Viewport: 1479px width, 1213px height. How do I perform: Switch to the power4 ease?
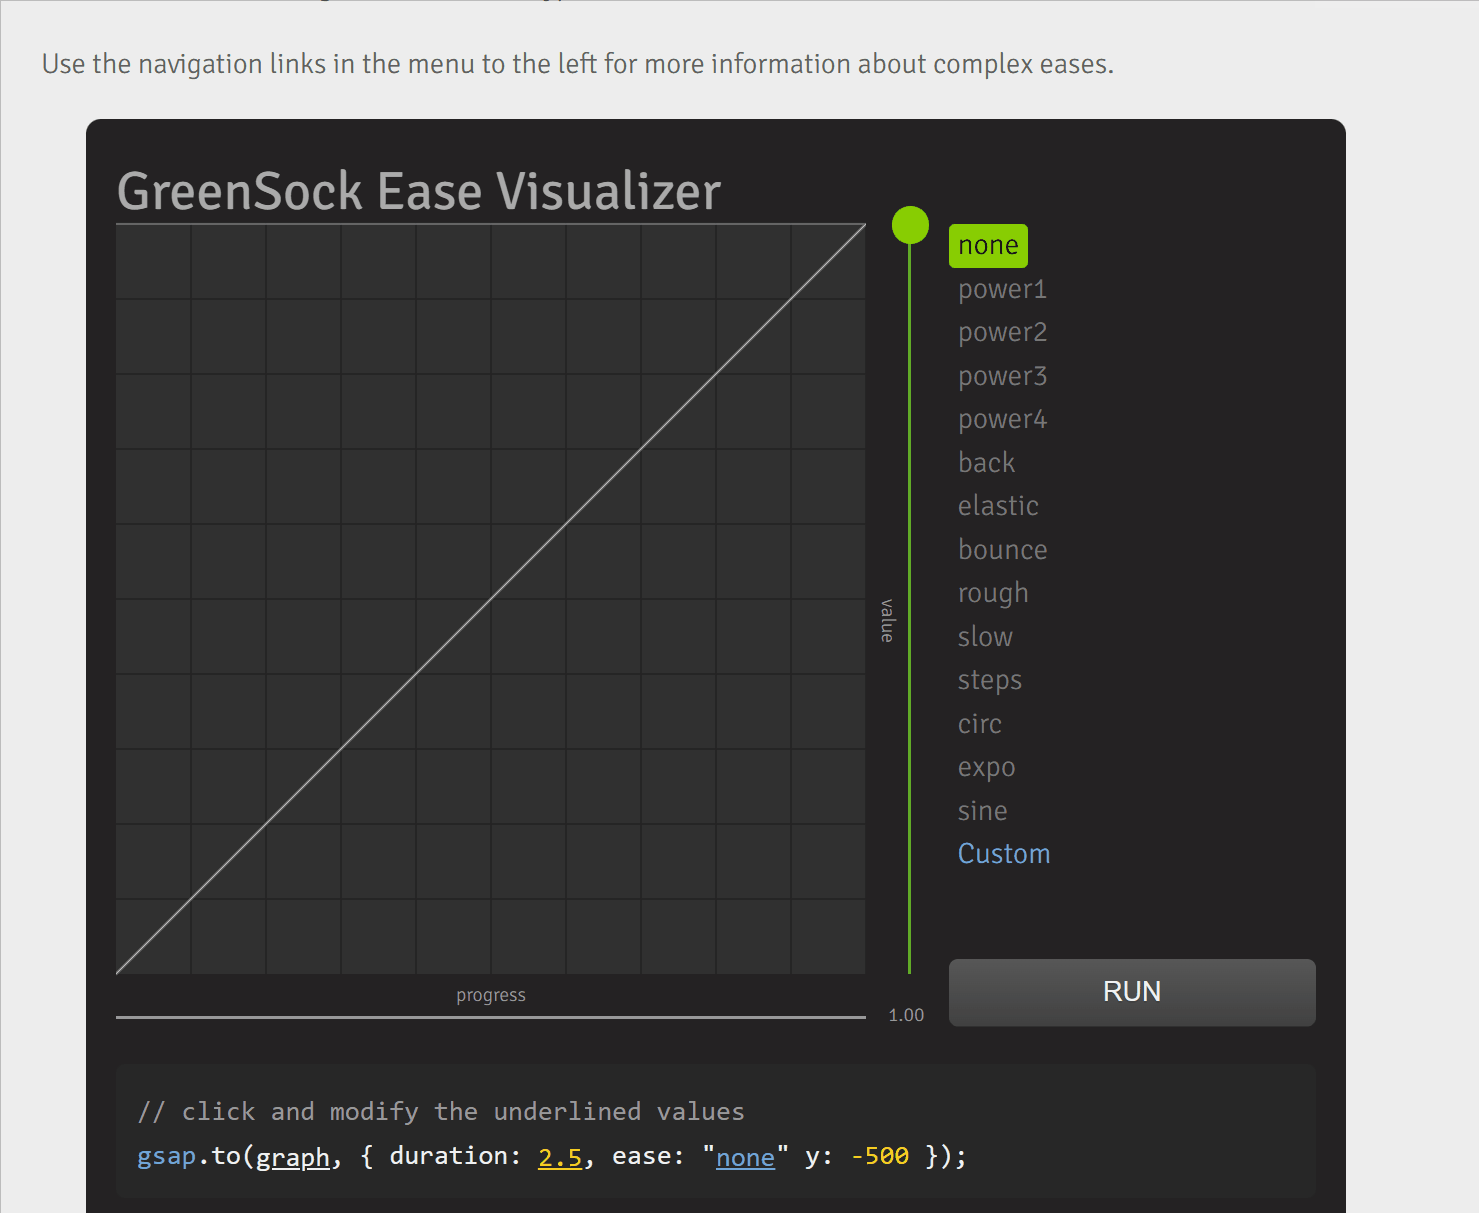click(x=1002, y=420)
